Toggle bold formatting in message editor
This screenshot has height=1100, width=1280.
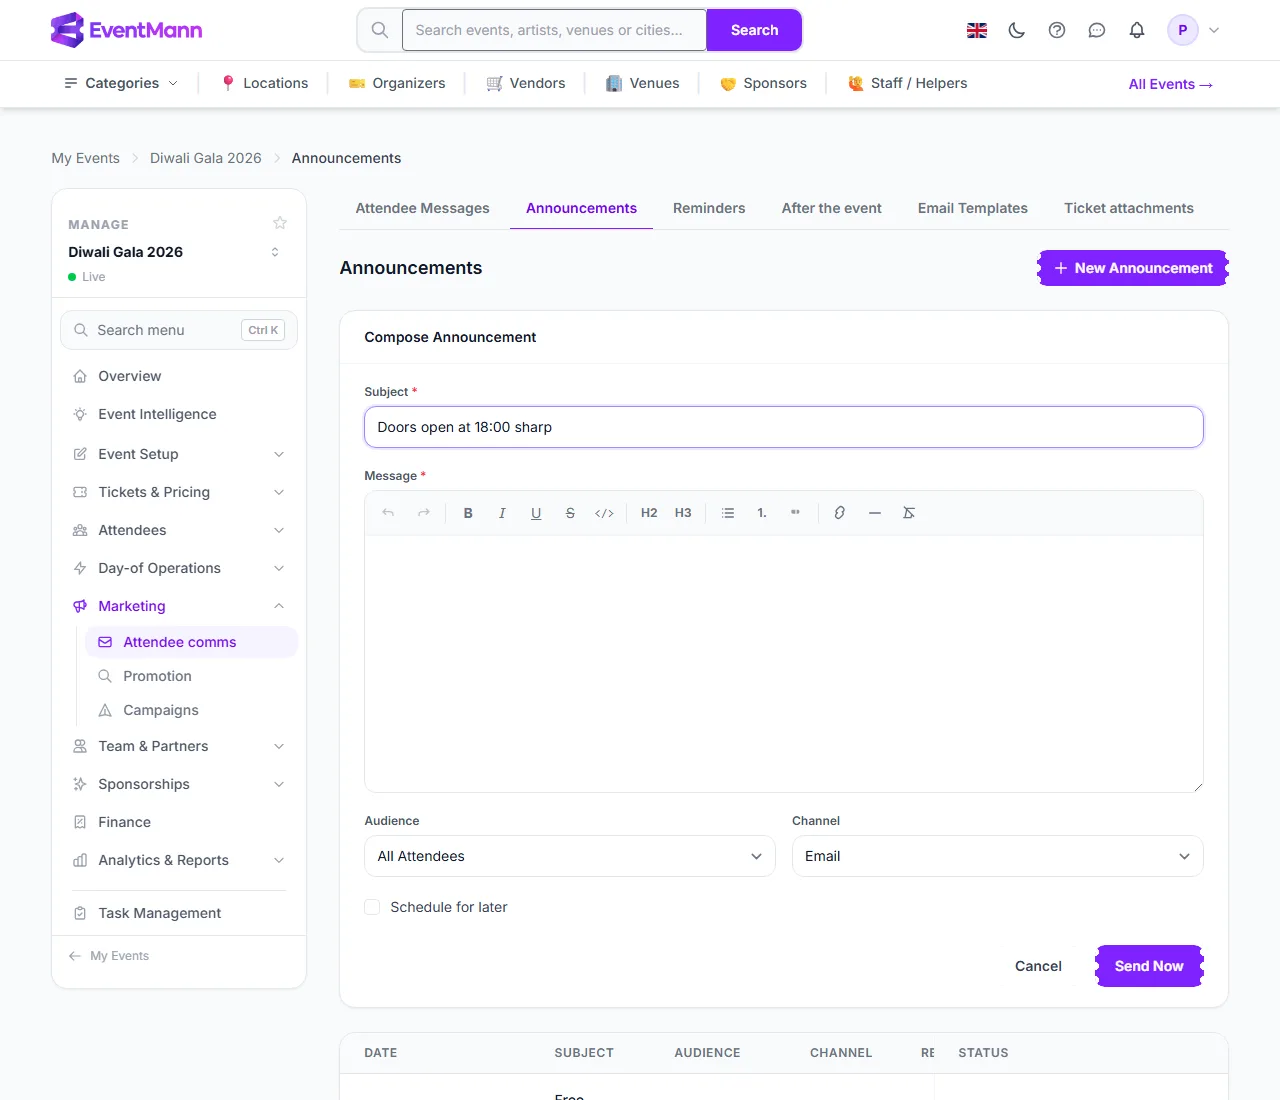pos(468,513)
